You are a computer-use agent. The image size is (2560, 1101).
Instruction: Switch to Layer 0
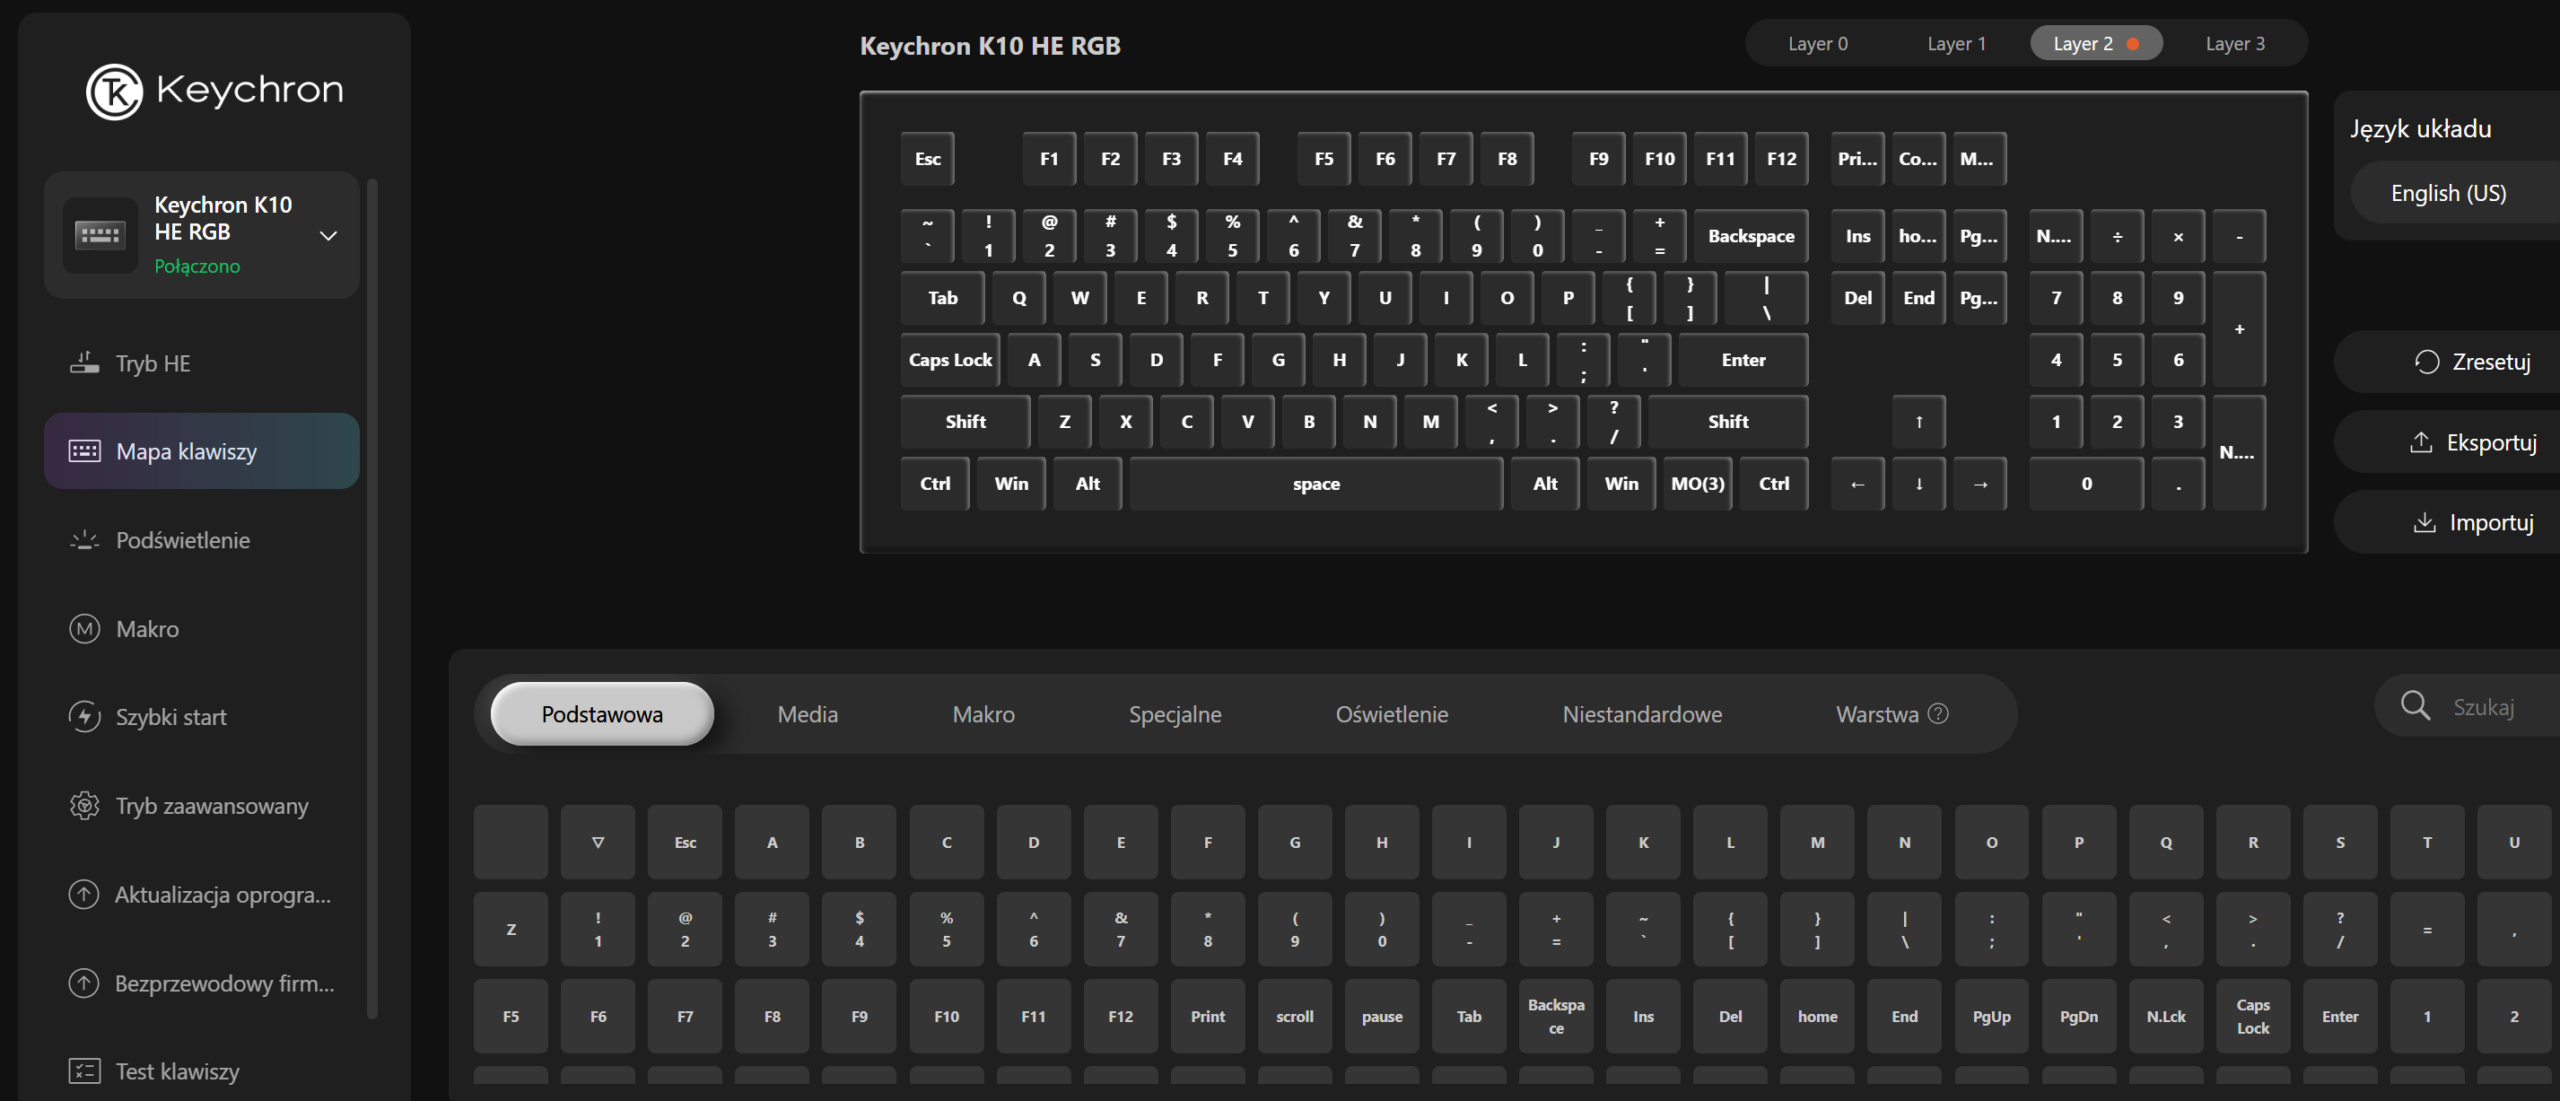point(1817,44)
